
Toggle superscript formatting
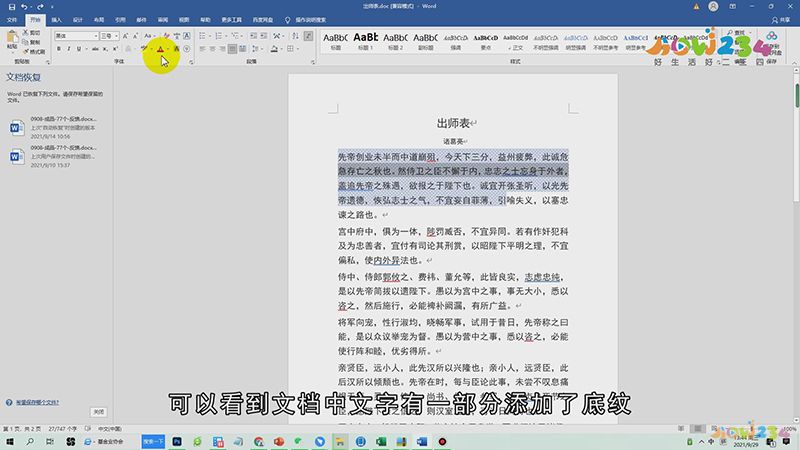[x=115, y=49]
